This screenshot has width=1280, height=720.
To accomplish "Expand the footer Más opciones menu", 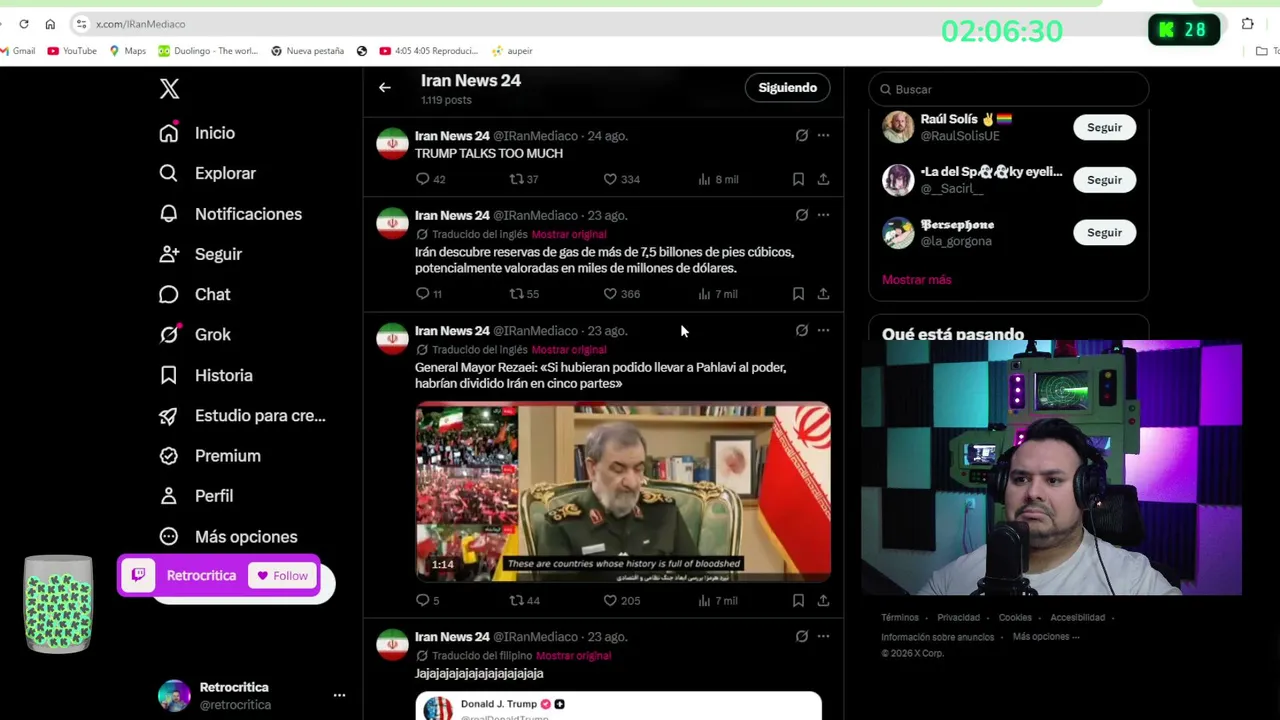I will 1046,637.
